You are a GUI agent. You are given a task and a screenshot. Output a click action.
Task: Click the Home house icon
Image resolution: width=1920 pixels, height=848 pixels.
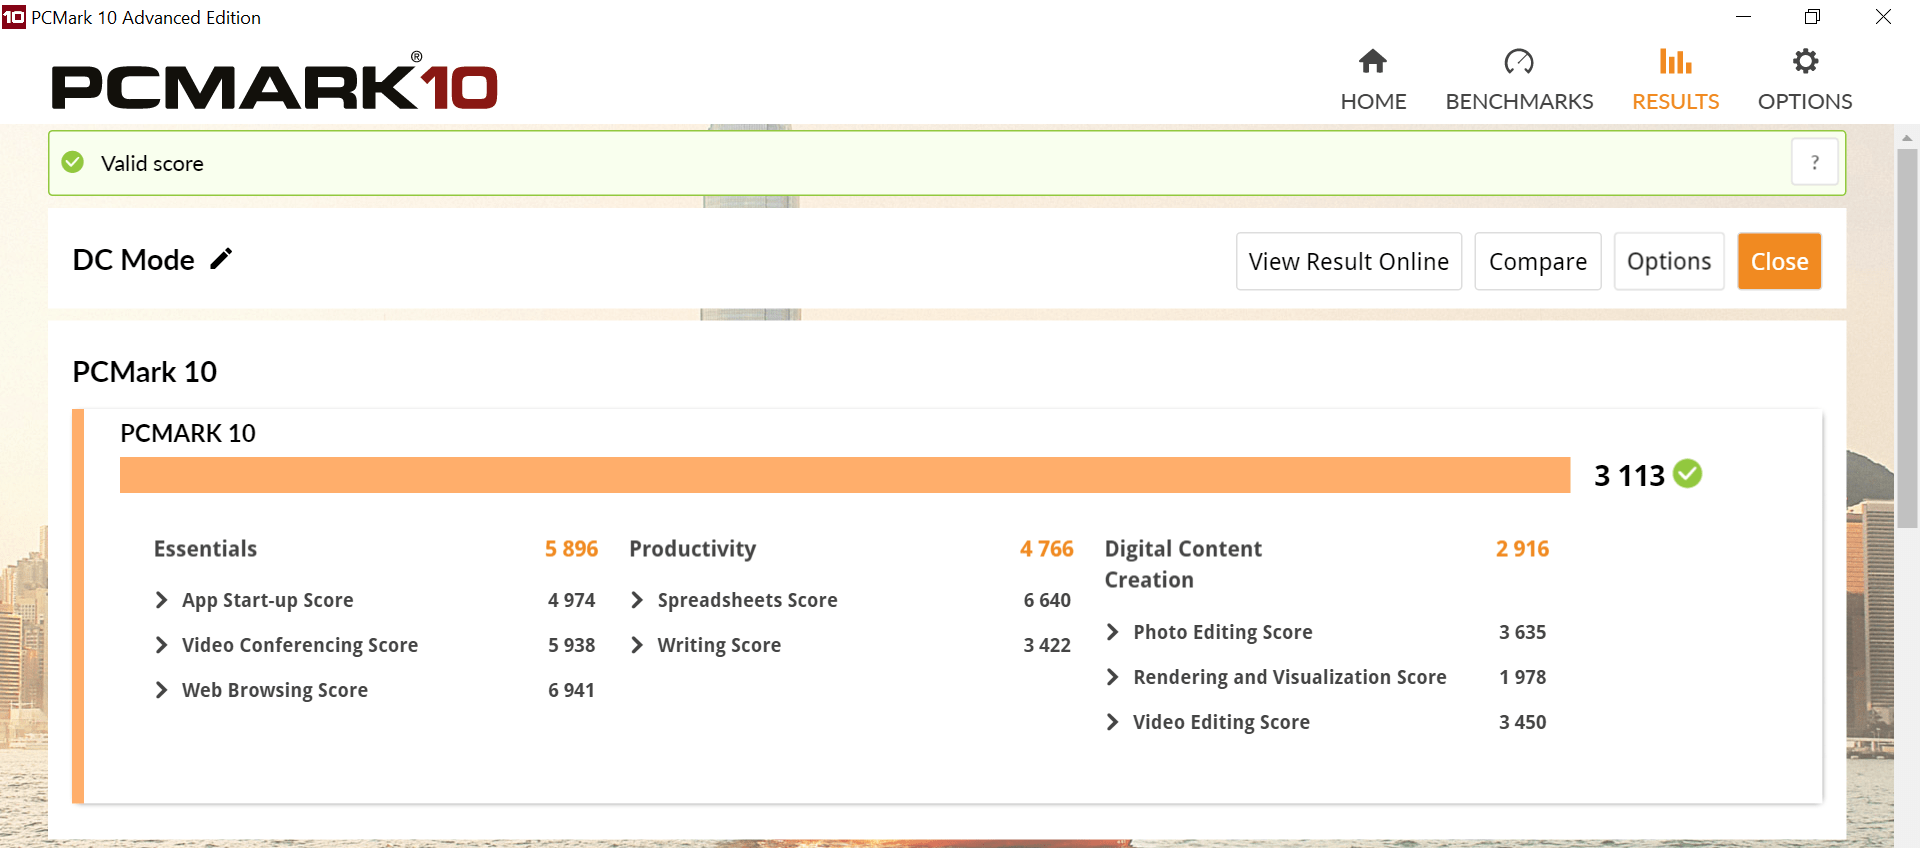1373,62
